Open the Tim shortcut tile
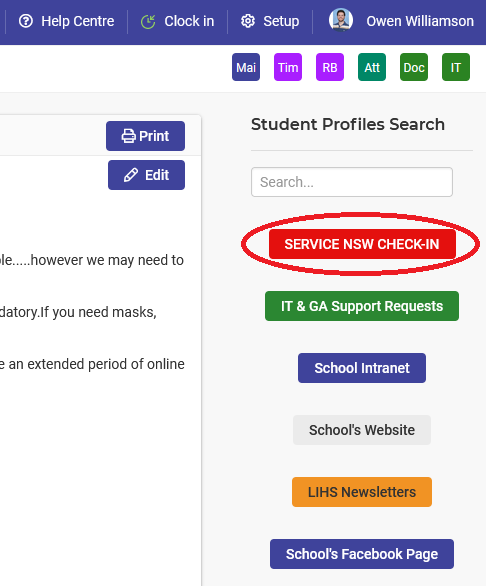The width and height of the screenshot is (488, 588). click(x=288, y=68)
